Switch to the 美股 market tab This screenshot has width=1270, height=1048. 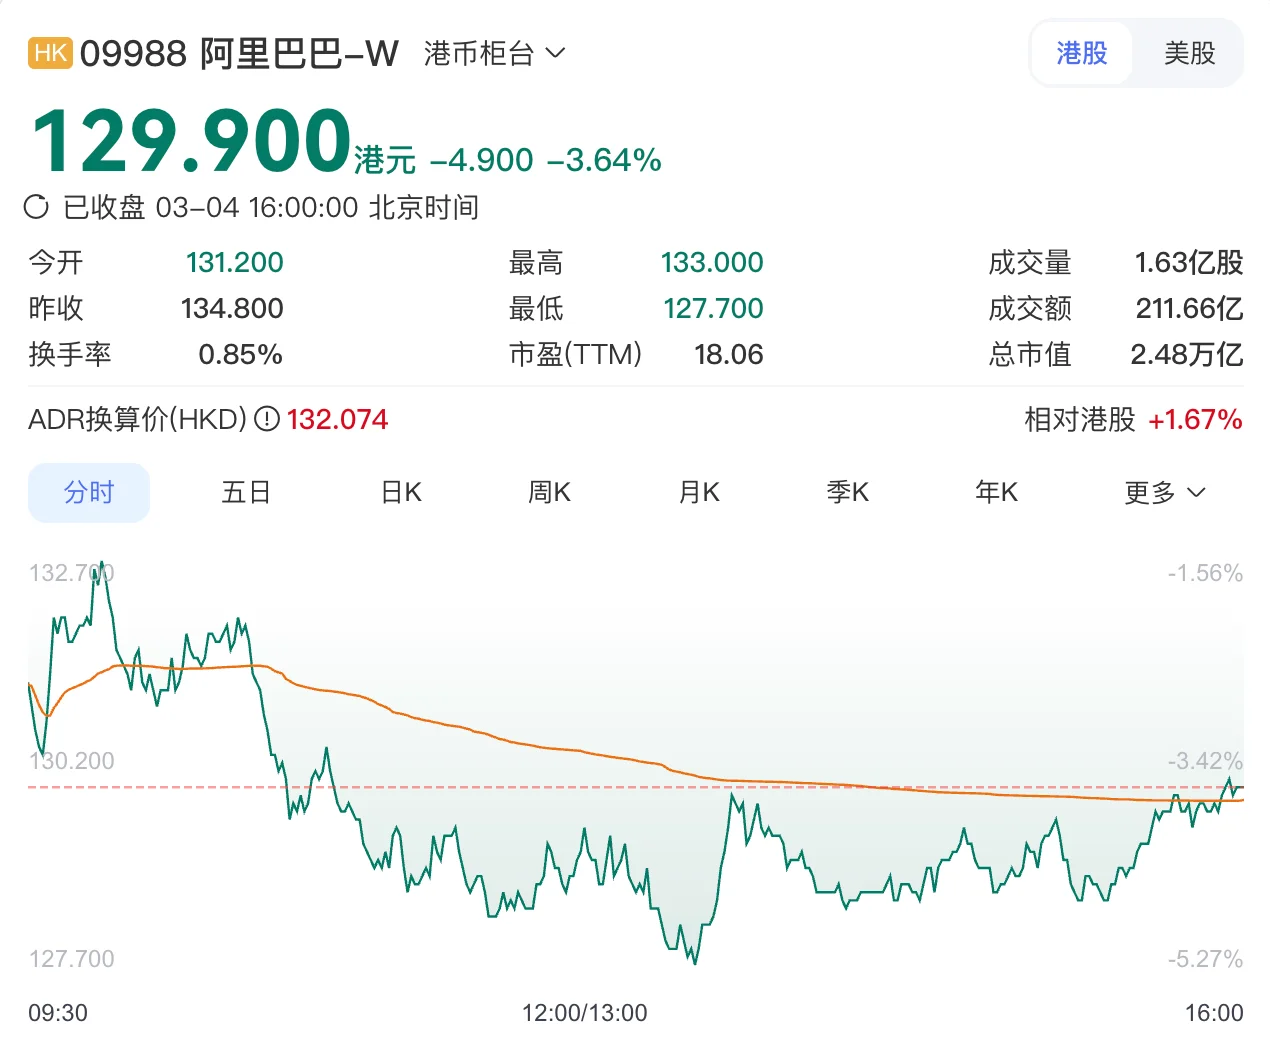tap(1189, 53)
